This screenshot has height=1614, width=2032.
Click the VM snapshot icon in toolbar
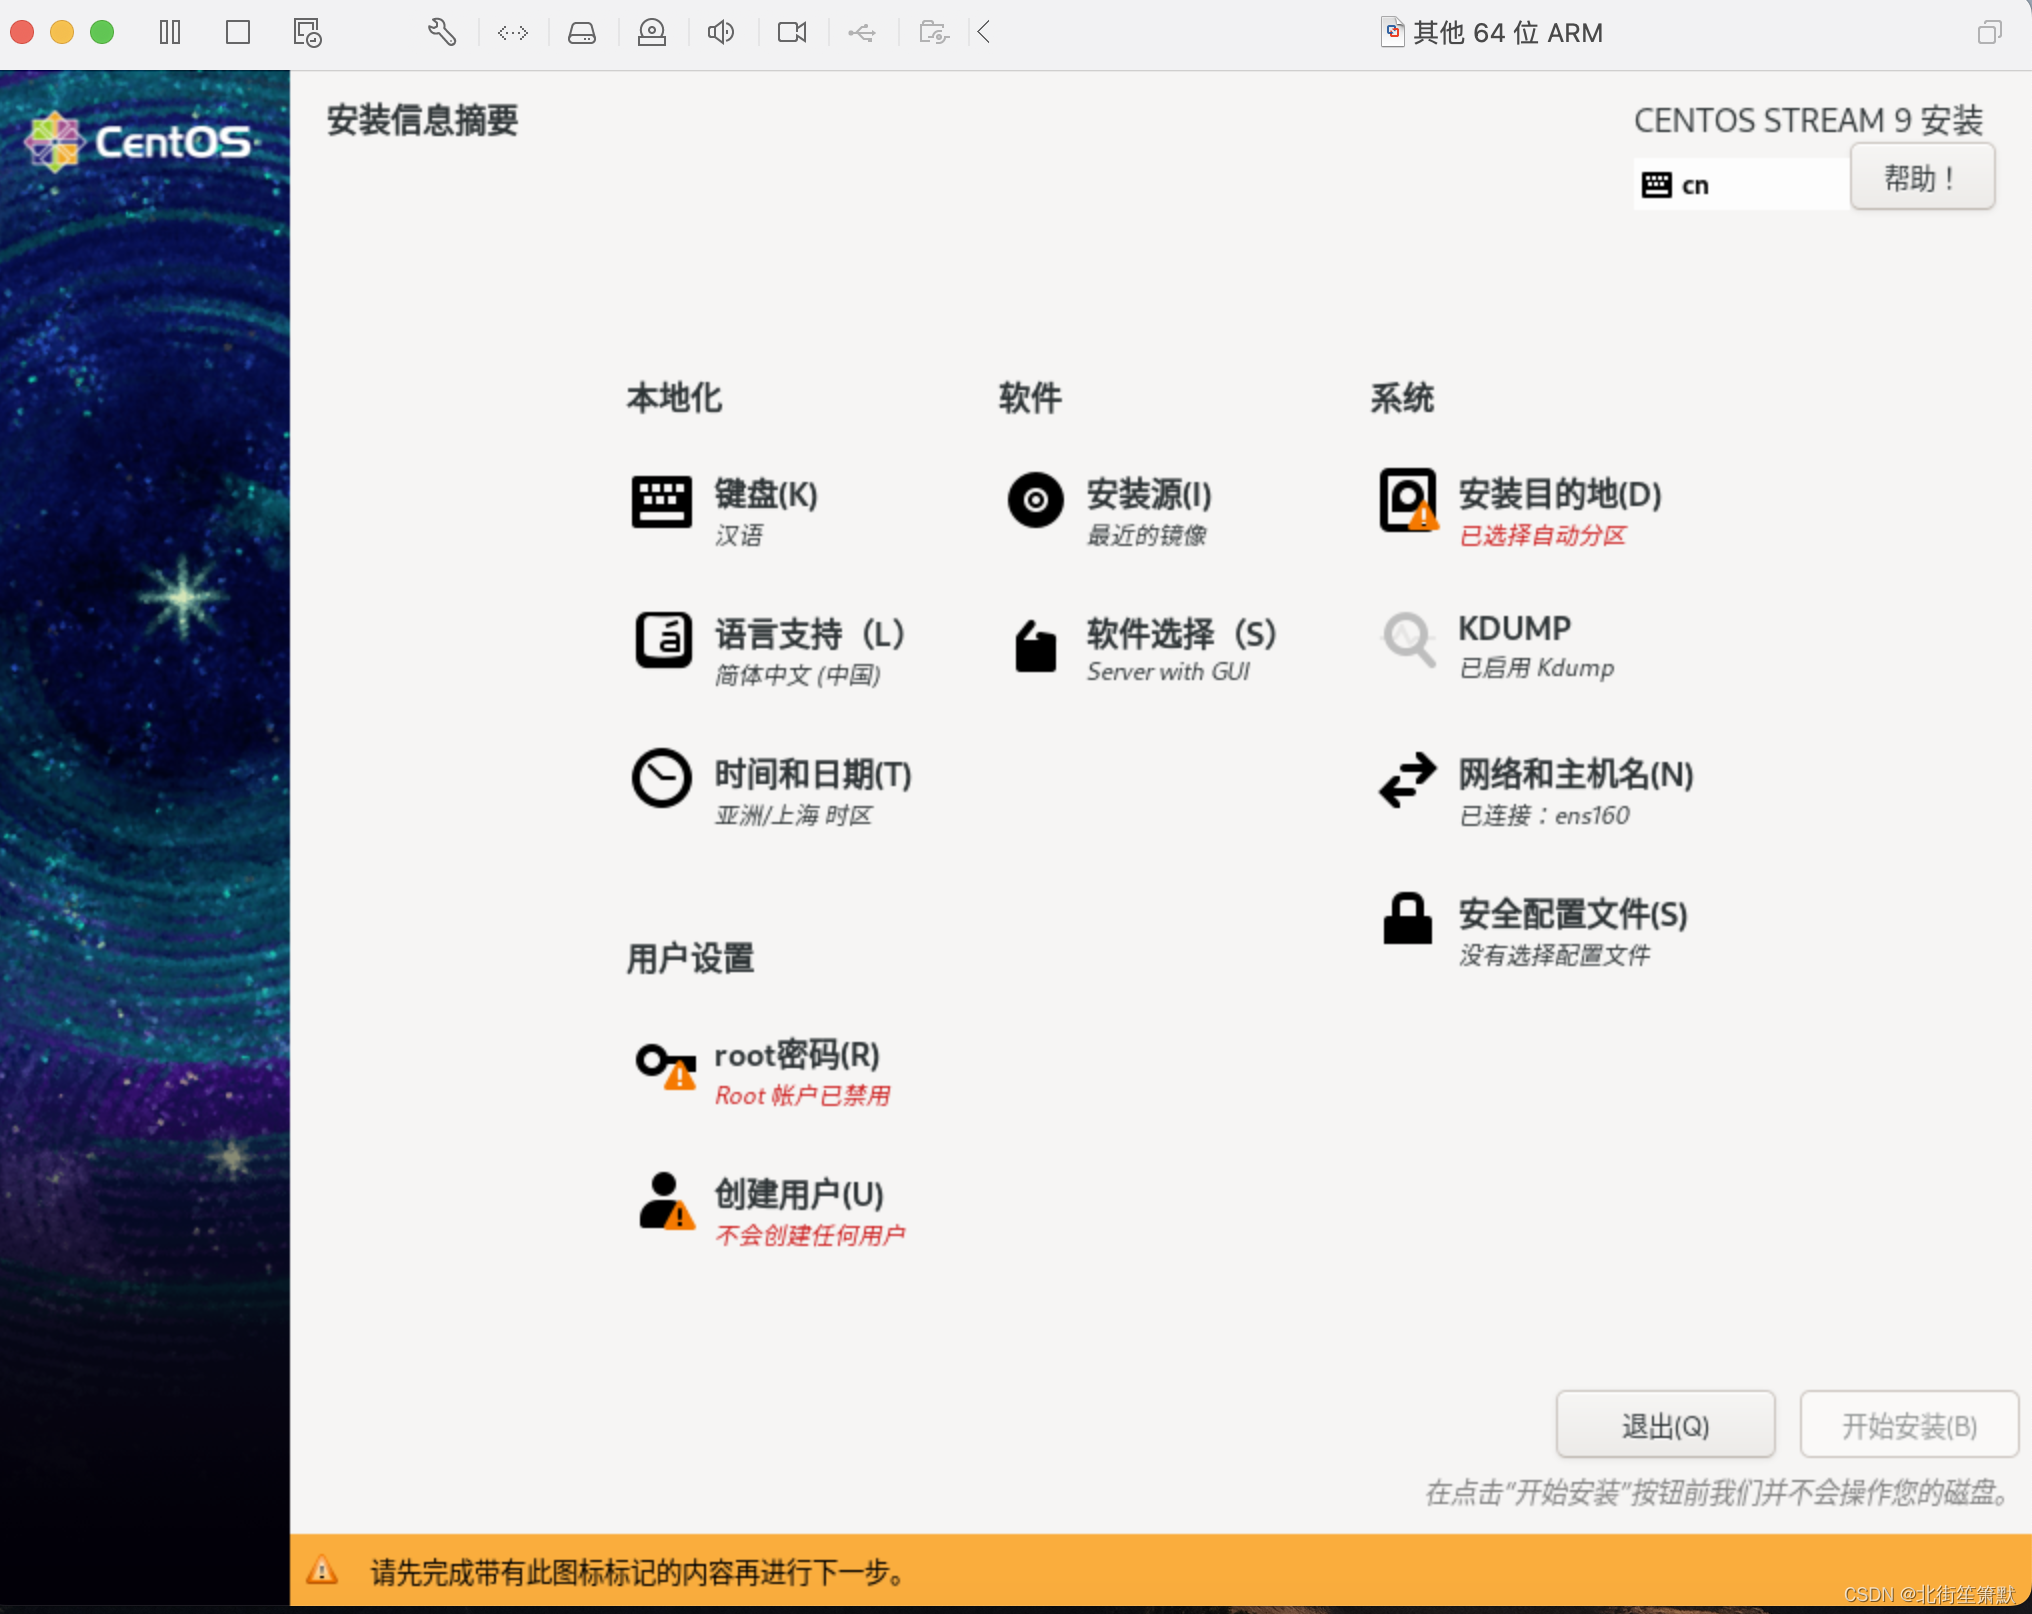click(x=307, y=33)
